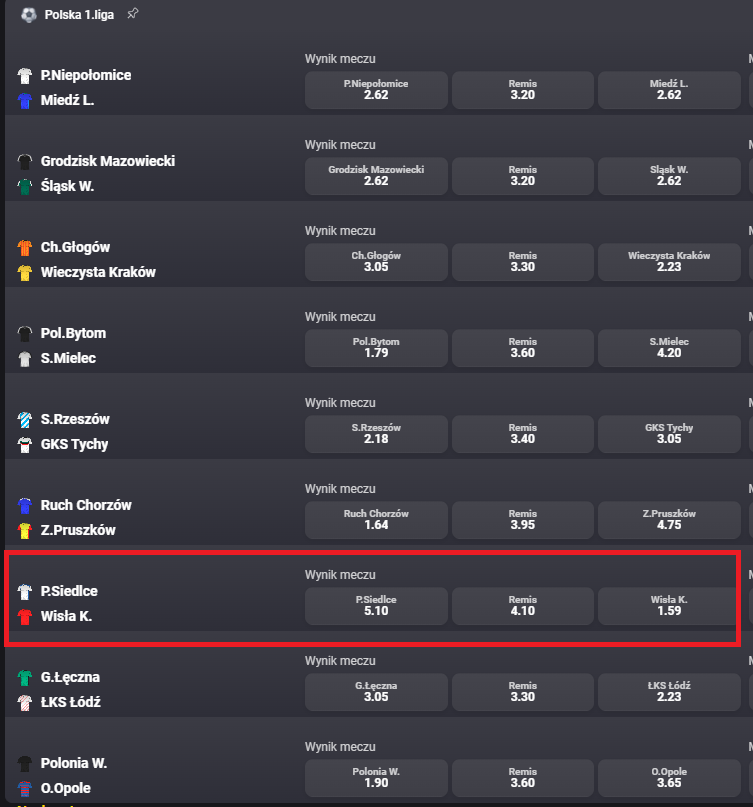Choose ŁKS Łódź win at 2.23

coord(669,692)
